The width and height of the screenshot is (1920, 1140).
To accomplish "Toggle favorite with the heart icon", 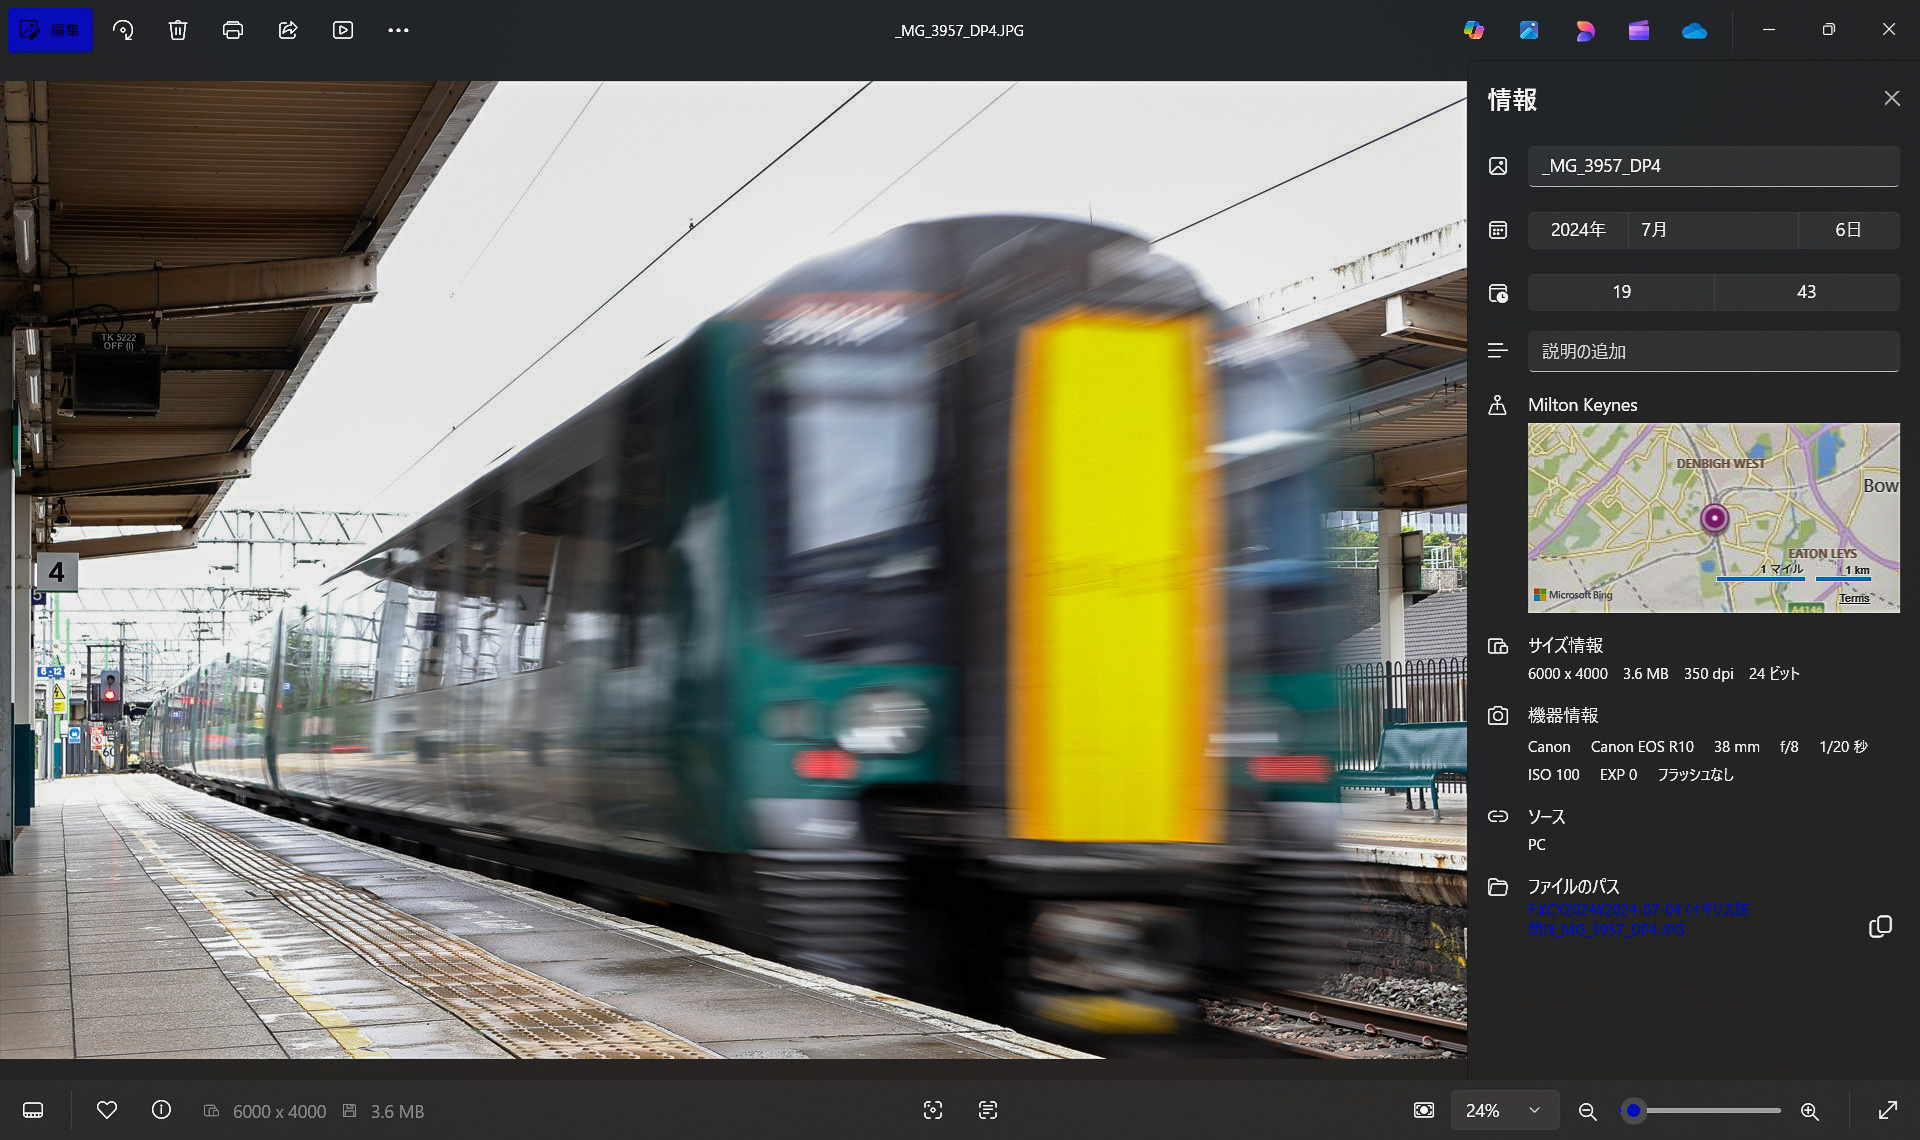I will 107,1110.
